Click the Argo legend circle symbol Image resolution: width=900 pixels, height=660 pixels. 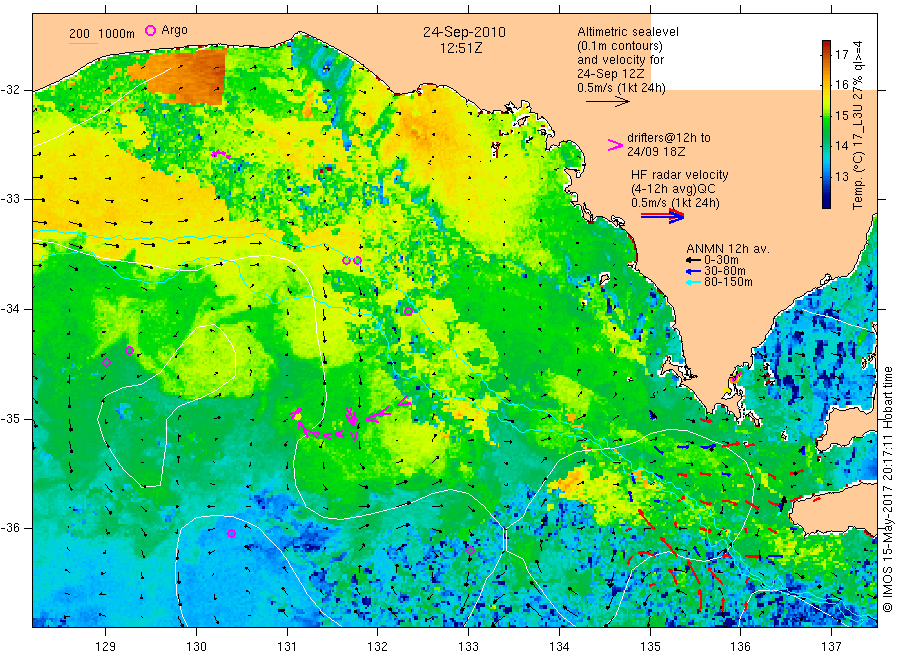(x=150, y=30)
